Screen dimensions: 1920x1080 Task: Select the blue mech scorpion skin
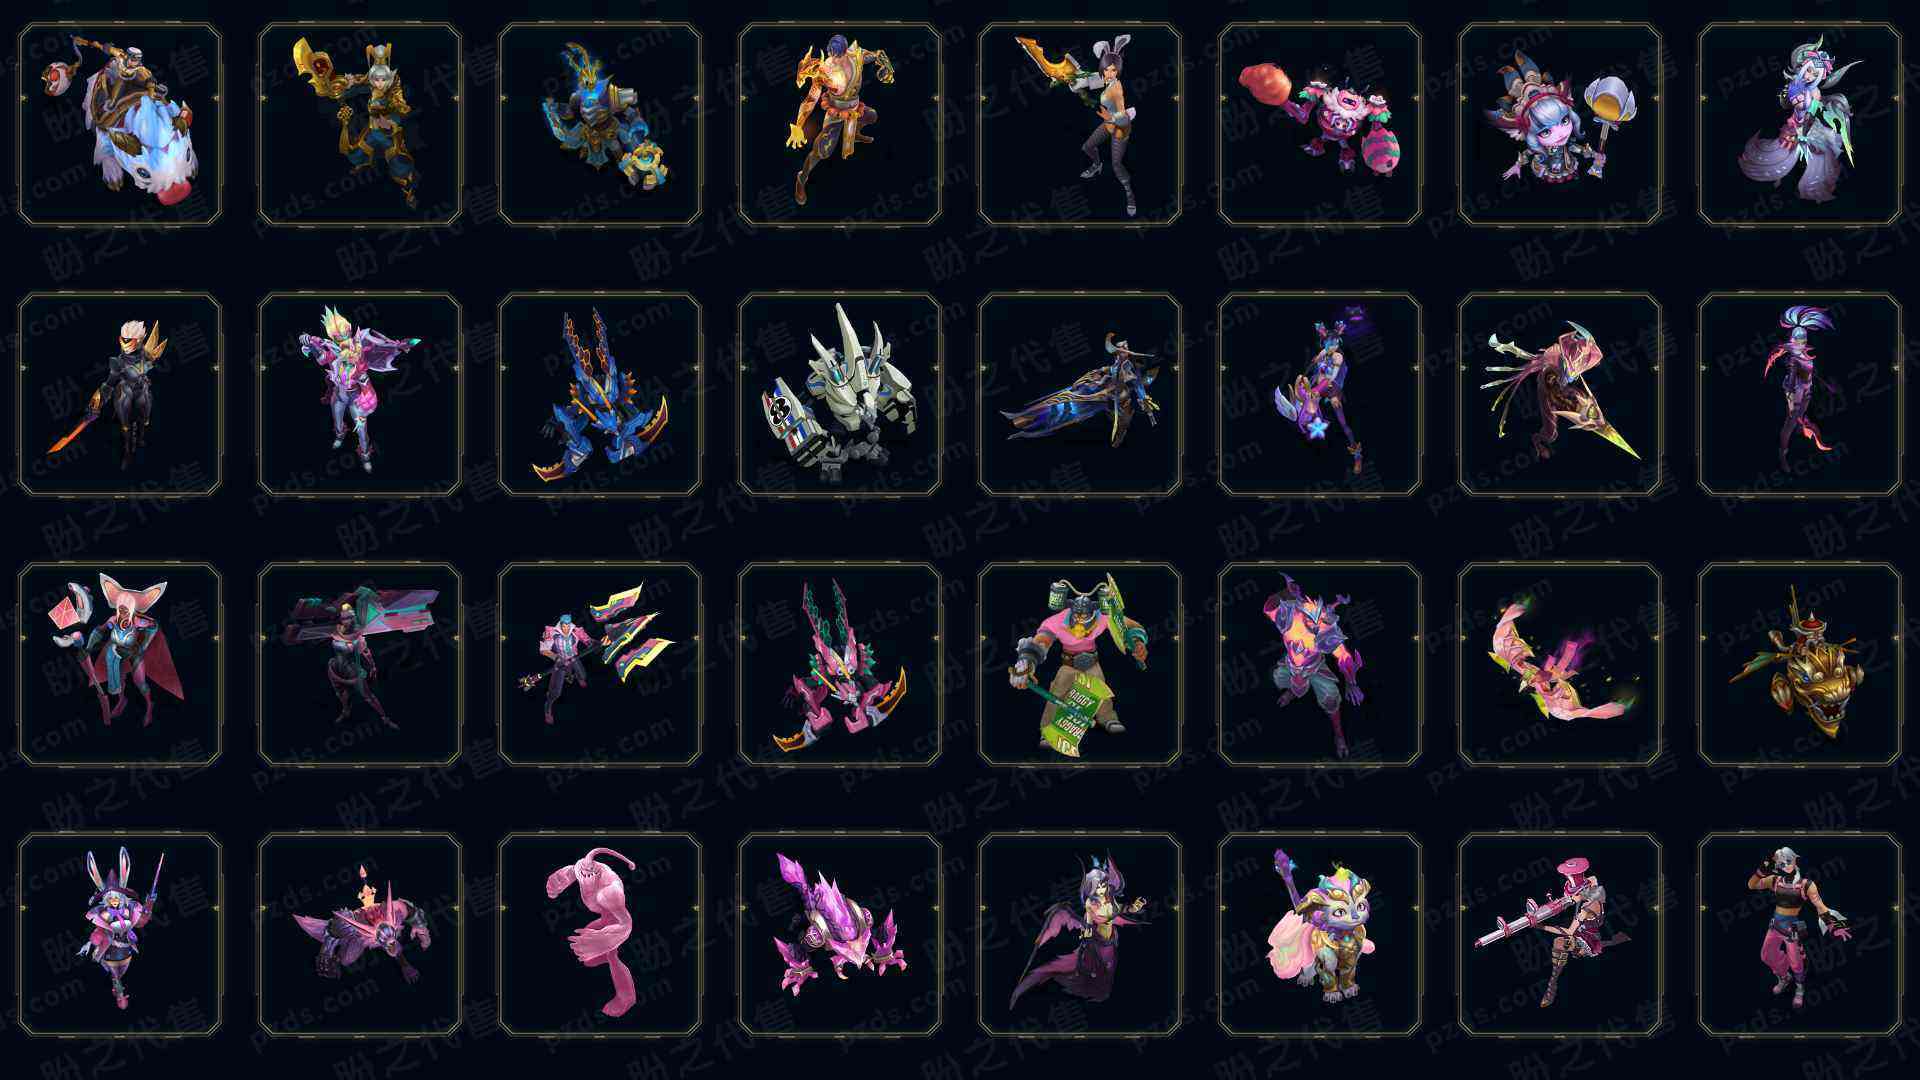click(x=600, y=395)
